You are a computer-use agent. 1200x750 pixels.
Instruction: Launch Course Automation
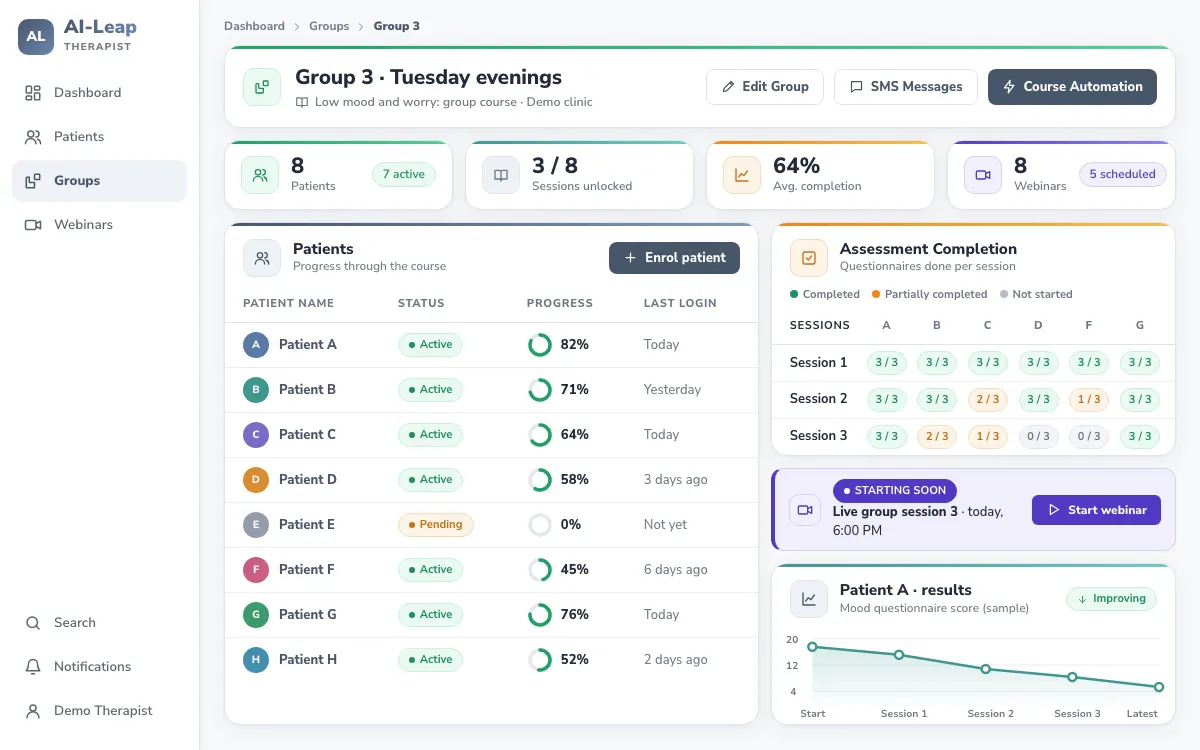pyautogui.click(x=1072, y=87)
